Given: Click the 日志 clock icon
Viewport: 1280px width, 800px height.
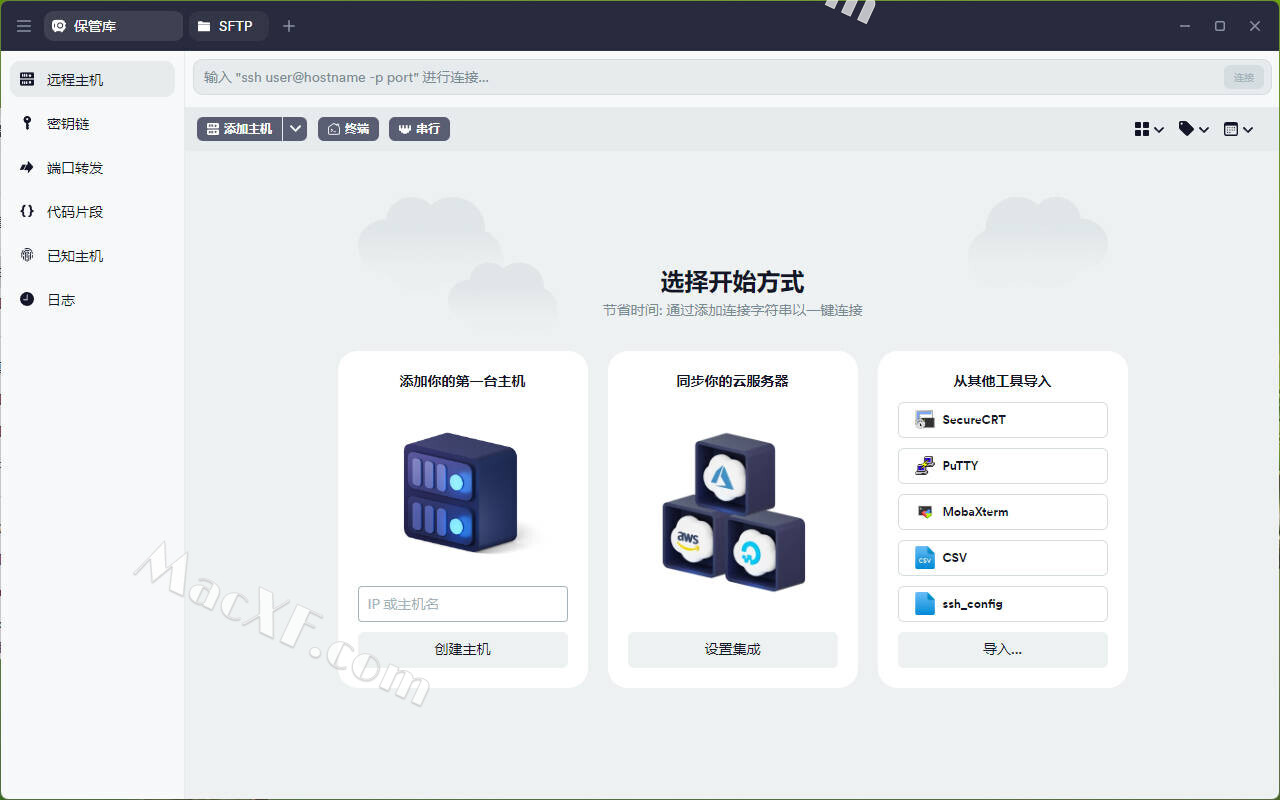Looking at the screenshot, I should 27,299.
